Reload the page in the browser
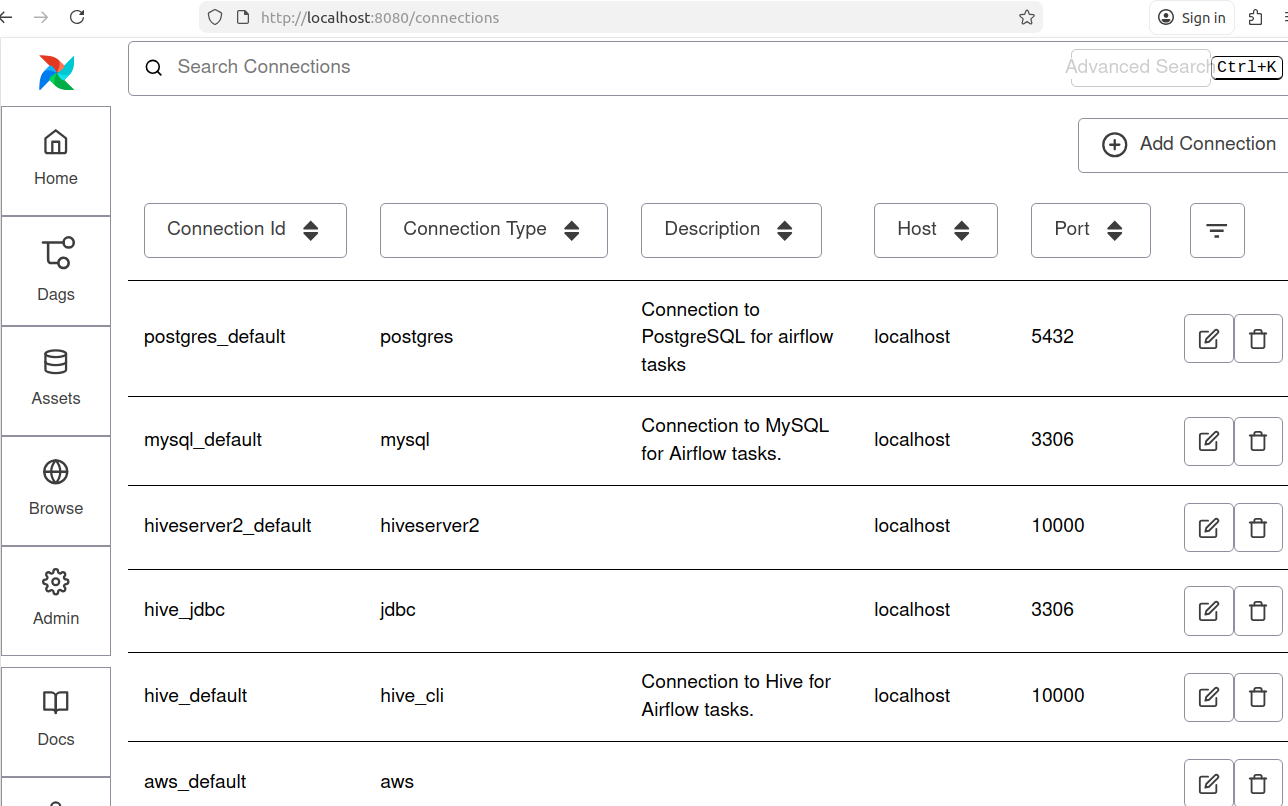1288x806 pixels. (x=77, y=17)
